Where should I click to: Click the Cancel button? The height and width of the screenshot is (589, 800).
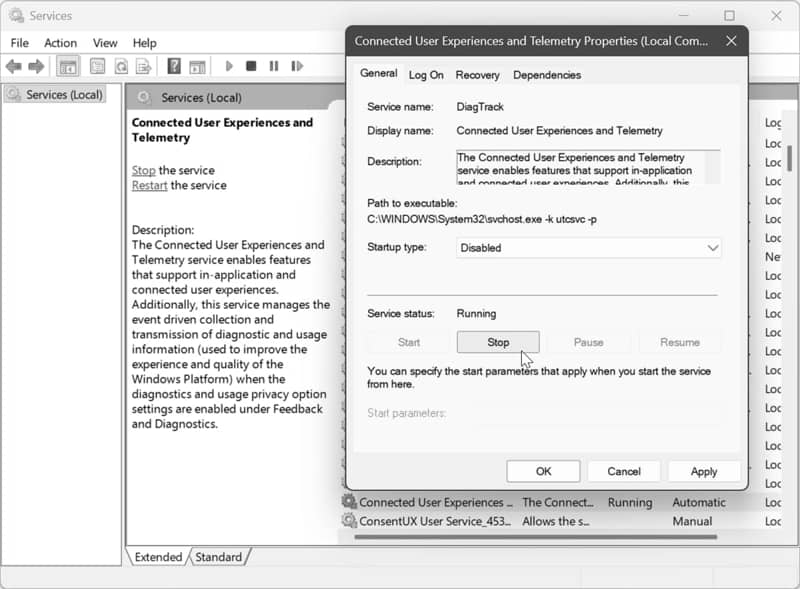coord(624,471)
